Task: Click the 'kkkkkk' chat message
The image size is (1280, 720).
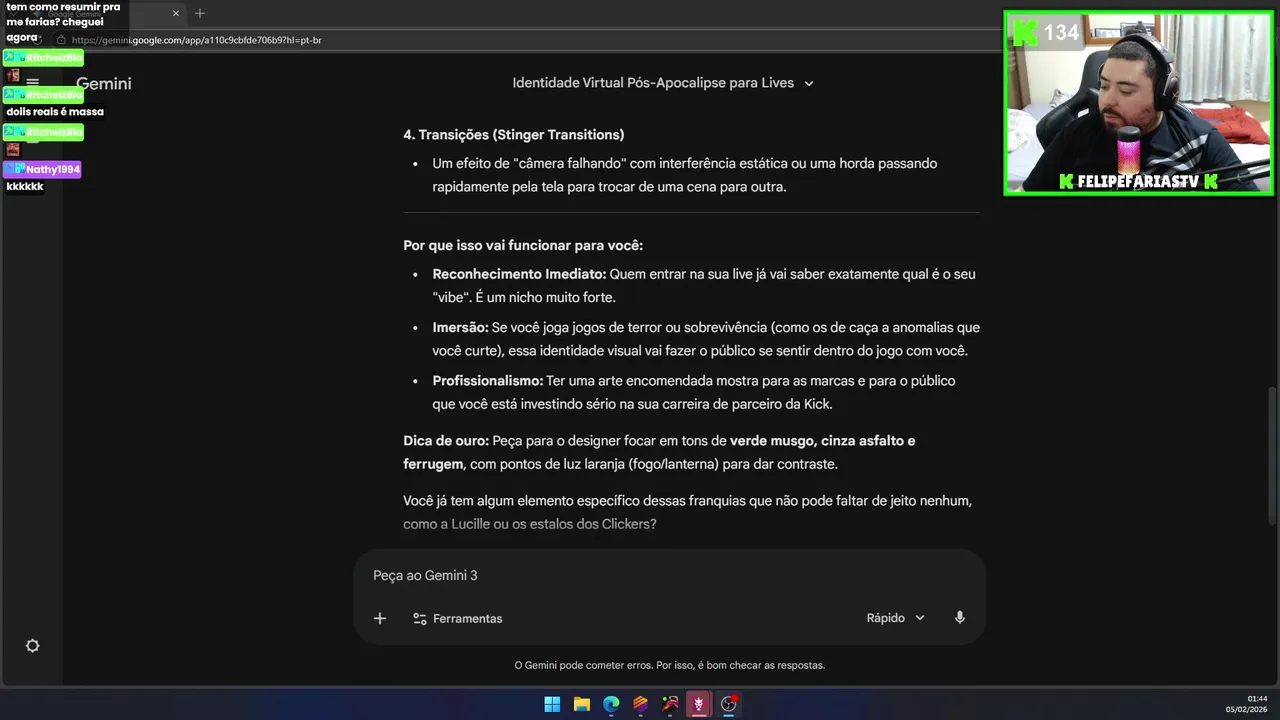Action: 25,187
